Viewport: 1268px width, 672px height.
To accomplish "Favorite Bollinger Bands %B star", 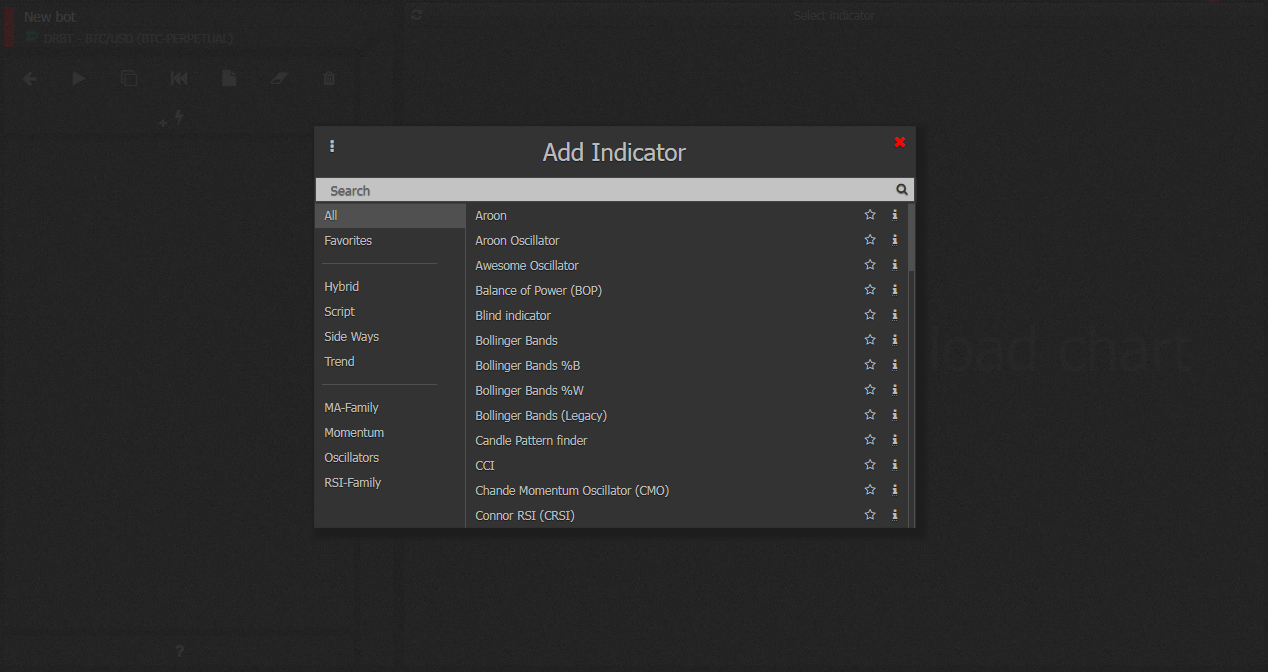I will 870,365.
